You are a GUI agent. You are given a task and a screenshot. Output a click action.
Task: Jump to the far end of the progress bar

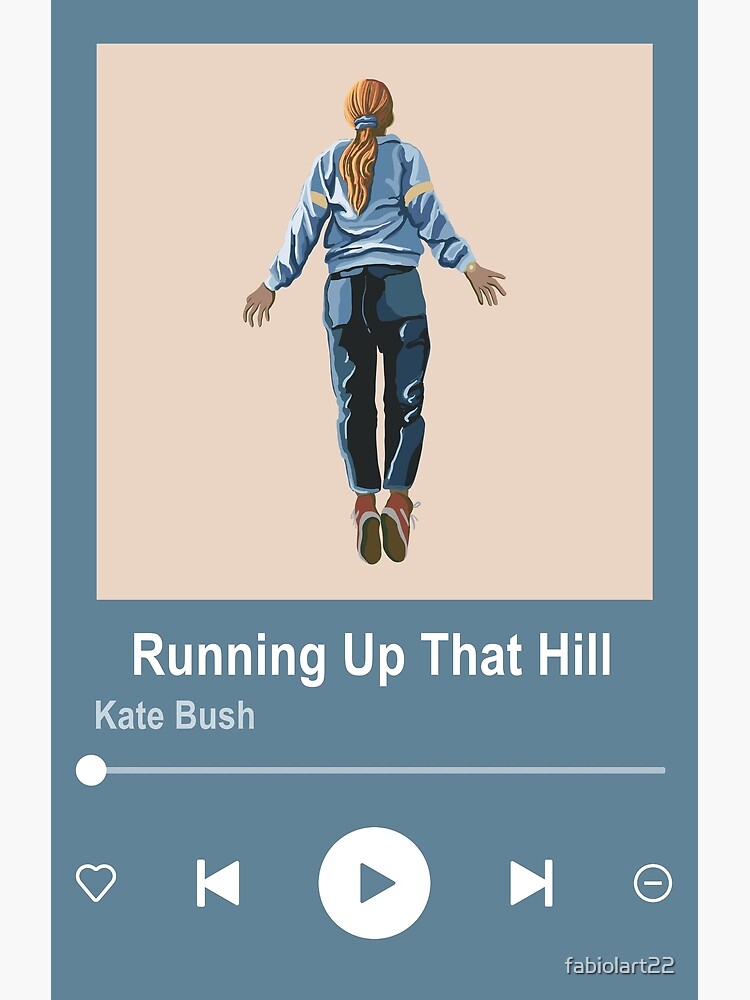[x=663, y=770]
